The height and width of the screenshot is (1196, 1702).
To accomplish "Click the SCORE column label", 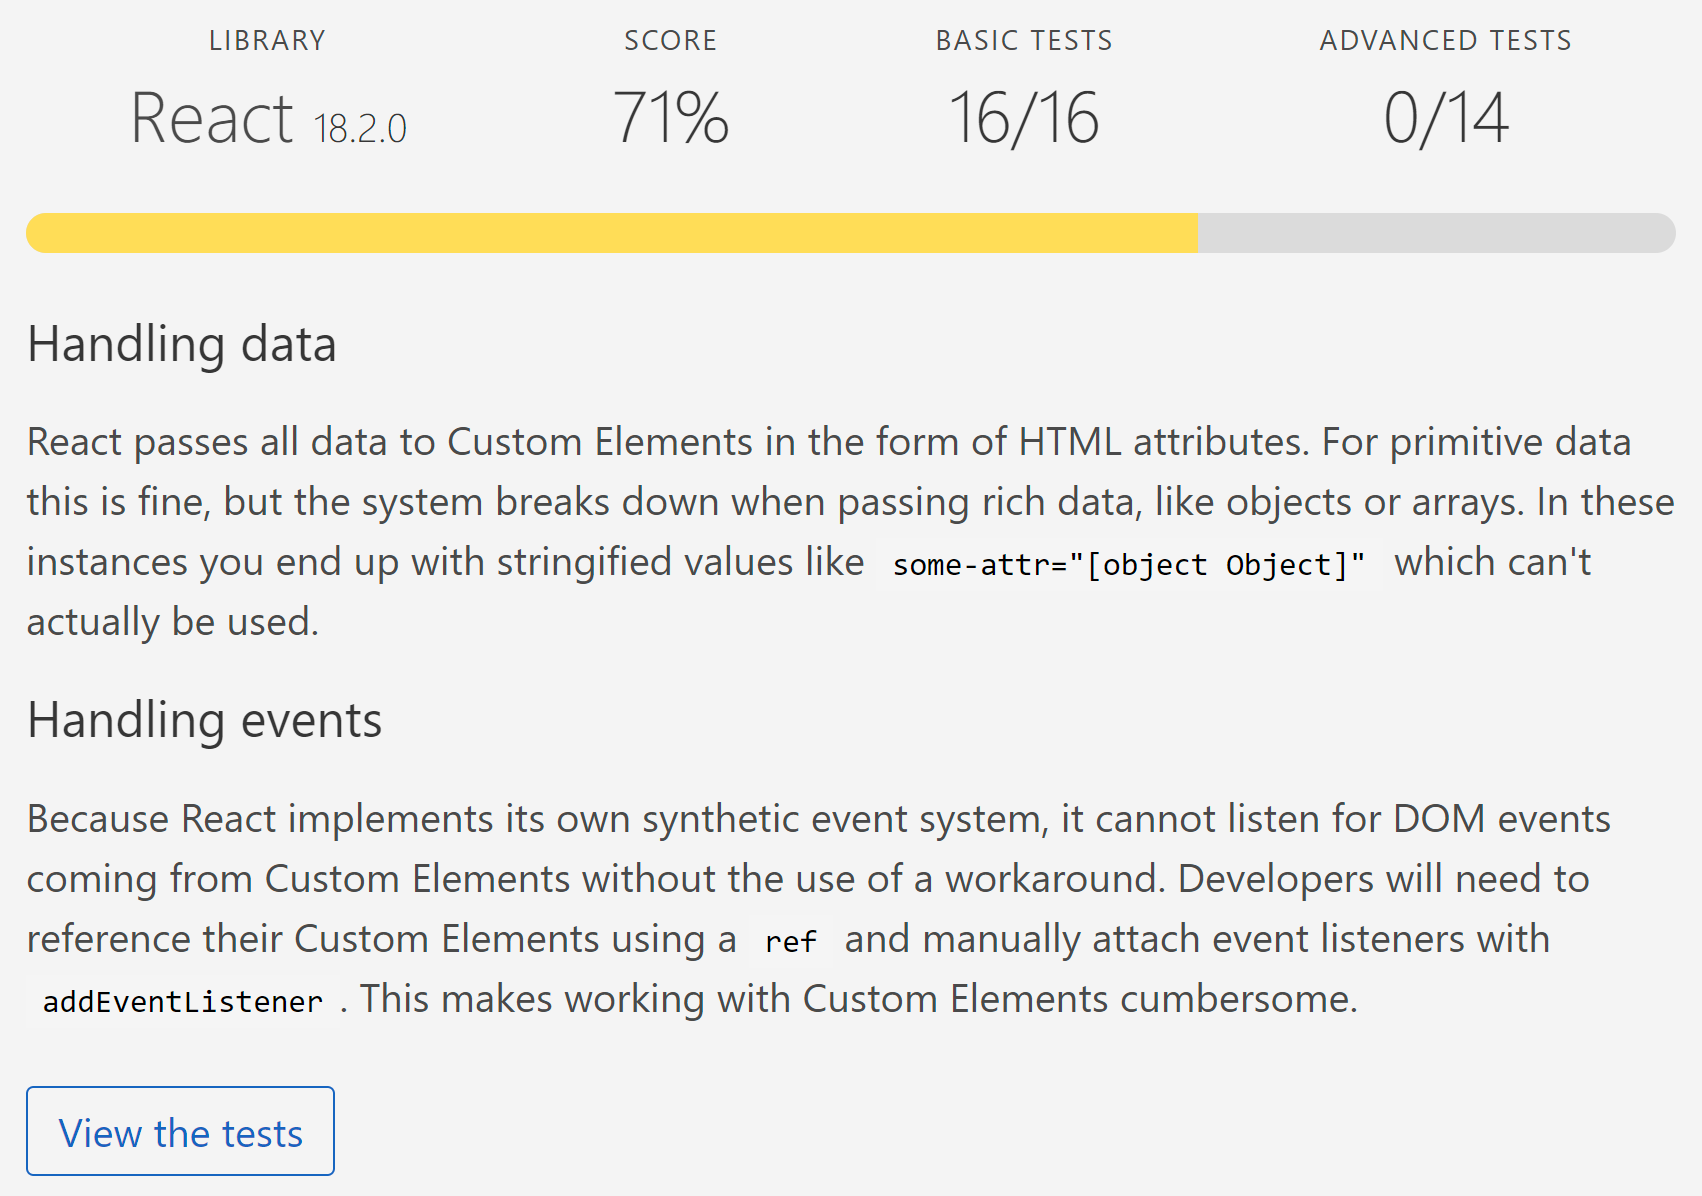I will (670, 40).
